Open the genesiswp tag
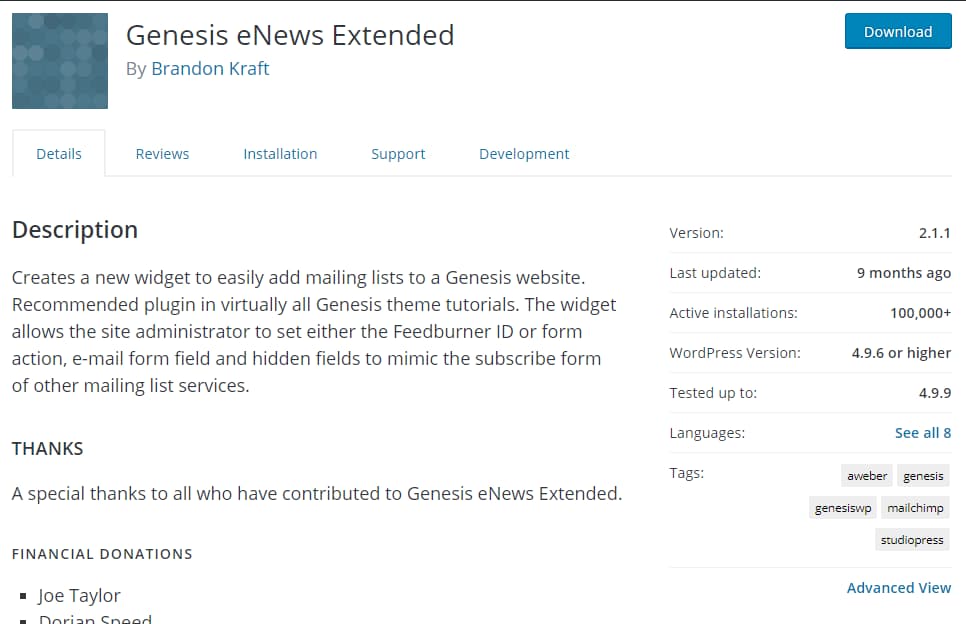 coord(842,507)
